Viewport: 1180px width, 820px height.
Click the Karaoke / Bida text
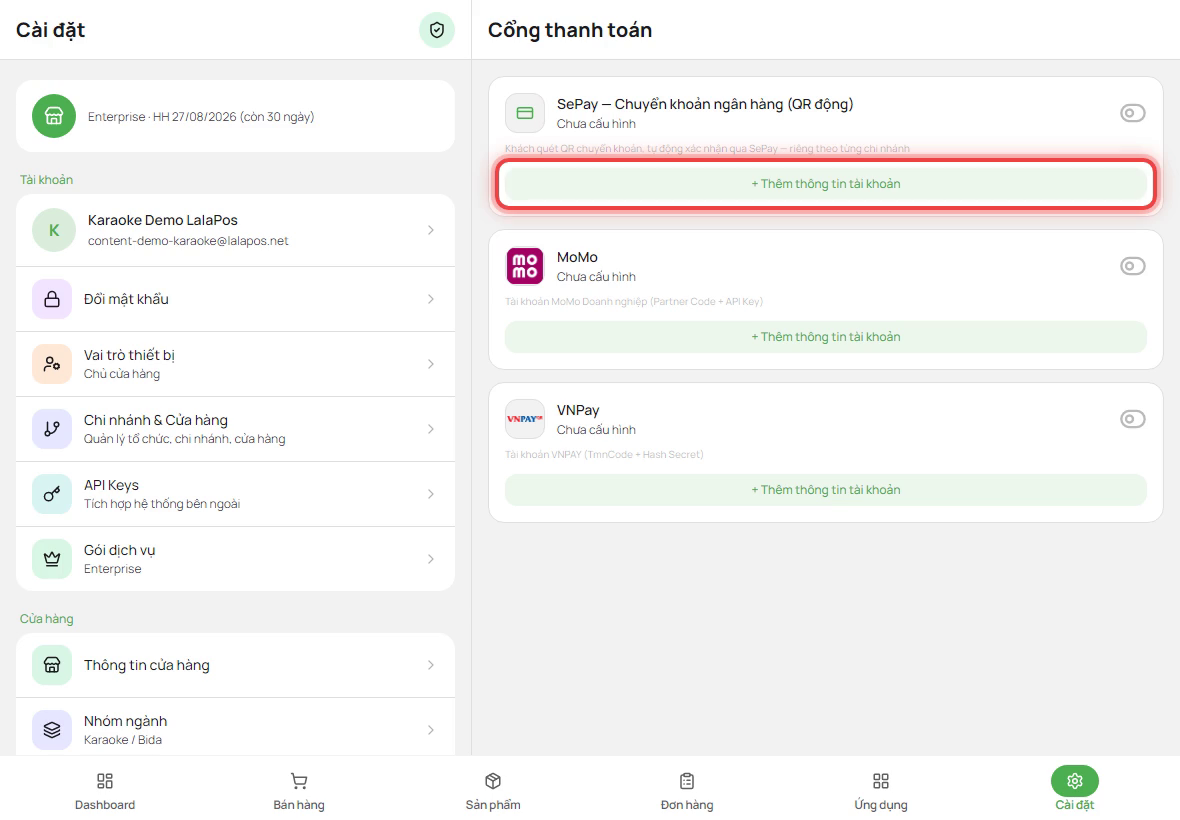(123, 740)
